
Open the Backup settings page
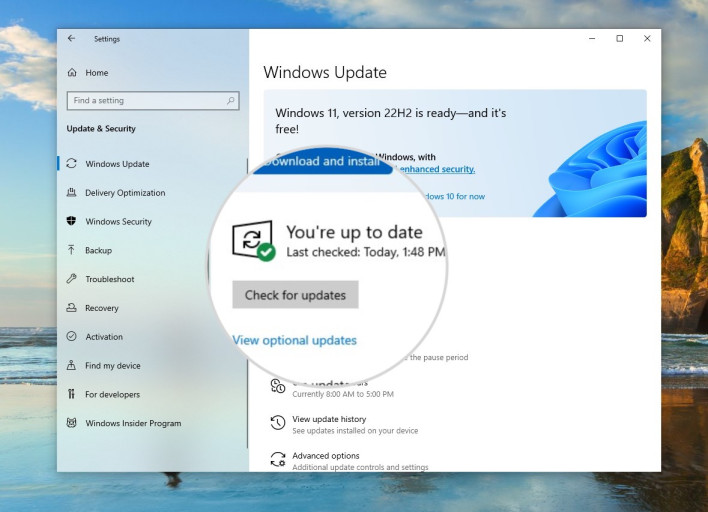(x=152, y=250)
